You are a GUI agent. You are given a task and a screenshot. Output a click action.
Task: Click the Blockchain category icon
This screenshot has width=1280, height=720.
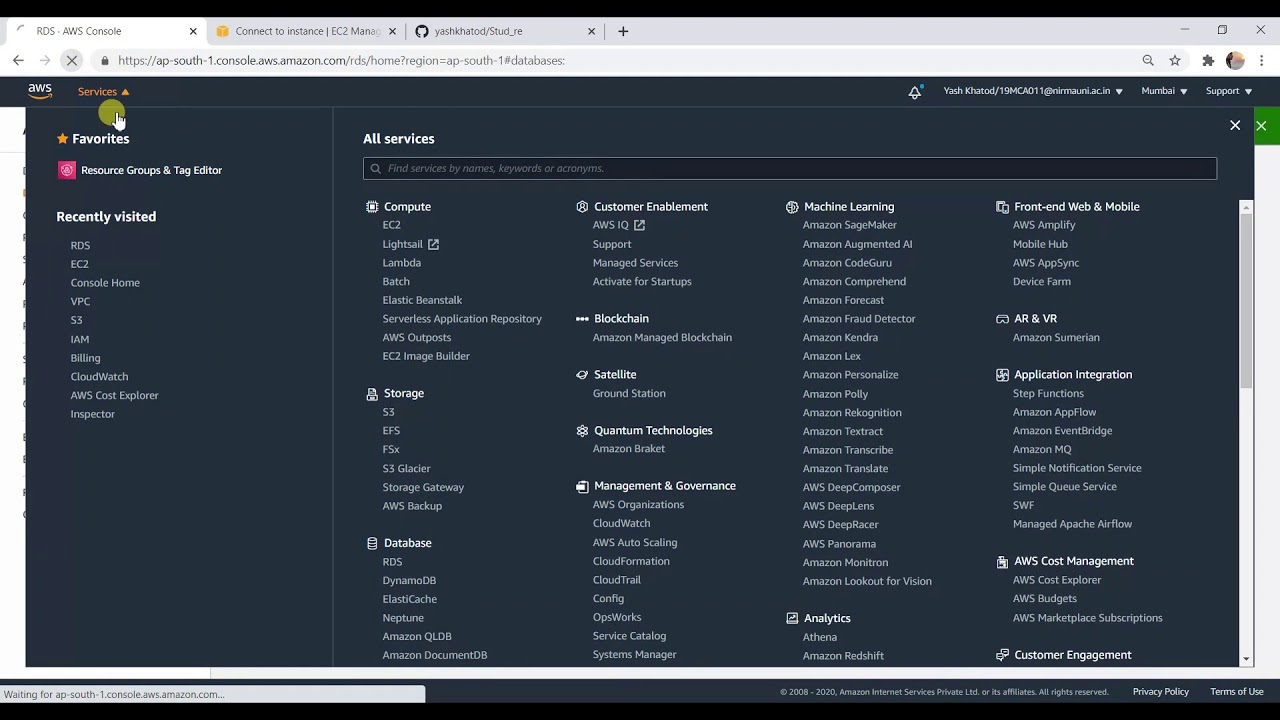[x=582, y=319]
